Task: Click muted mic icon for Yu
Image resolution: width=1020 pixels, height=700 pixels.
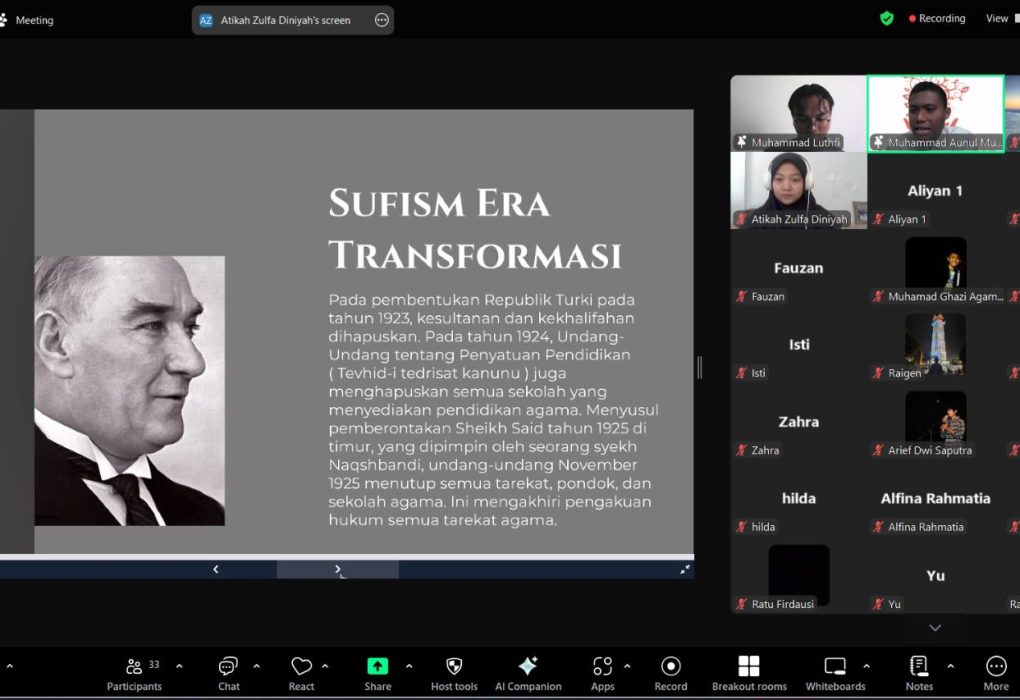Action: click(x=878, y=604)
